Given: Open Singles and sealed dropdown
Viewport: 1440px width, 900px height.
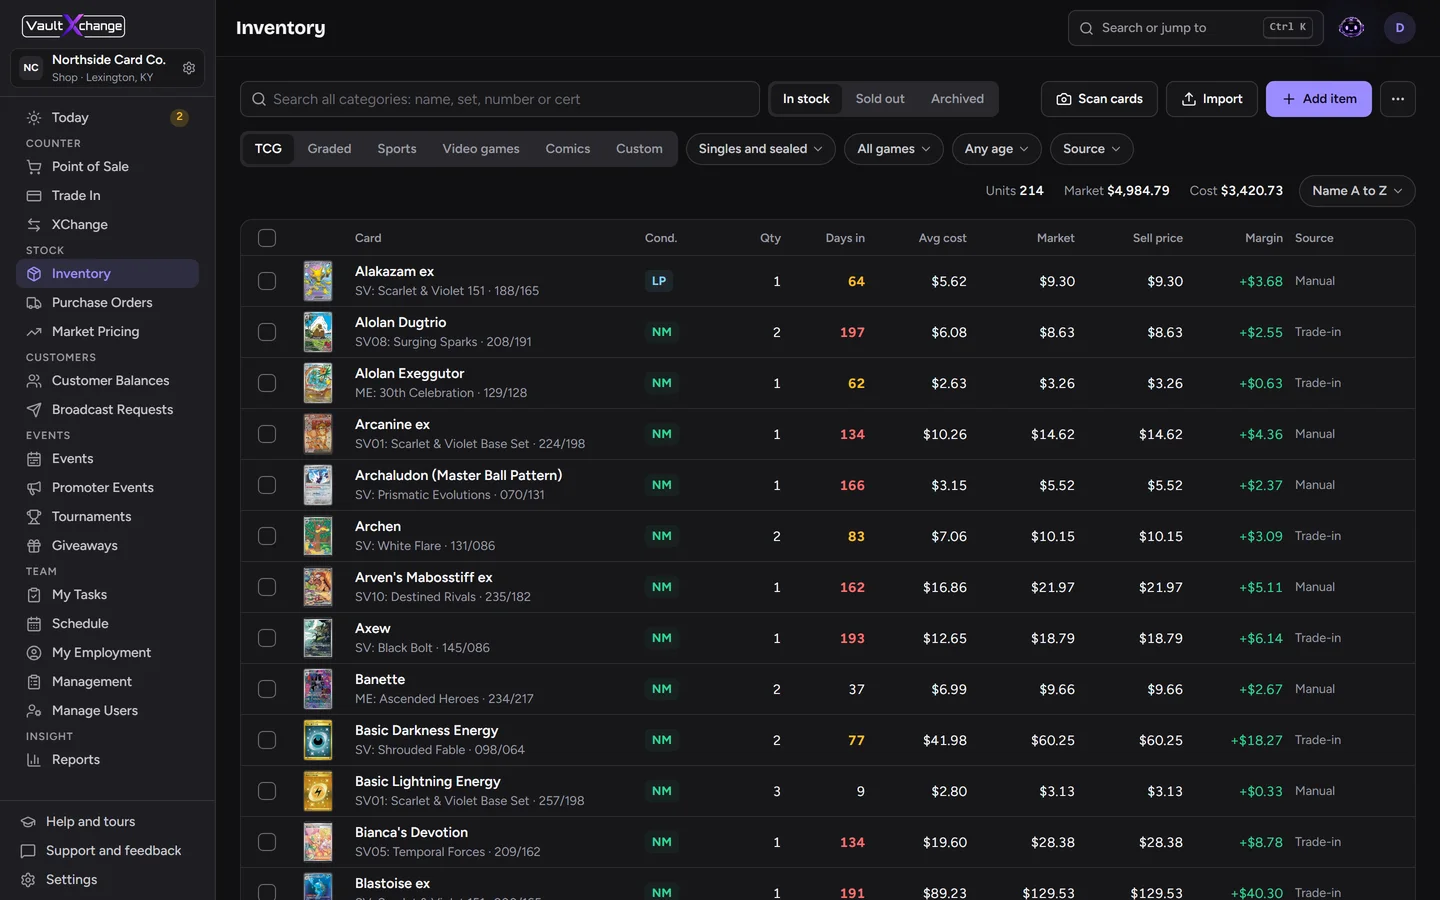Looking at the screenshot, I should point(761,149).
